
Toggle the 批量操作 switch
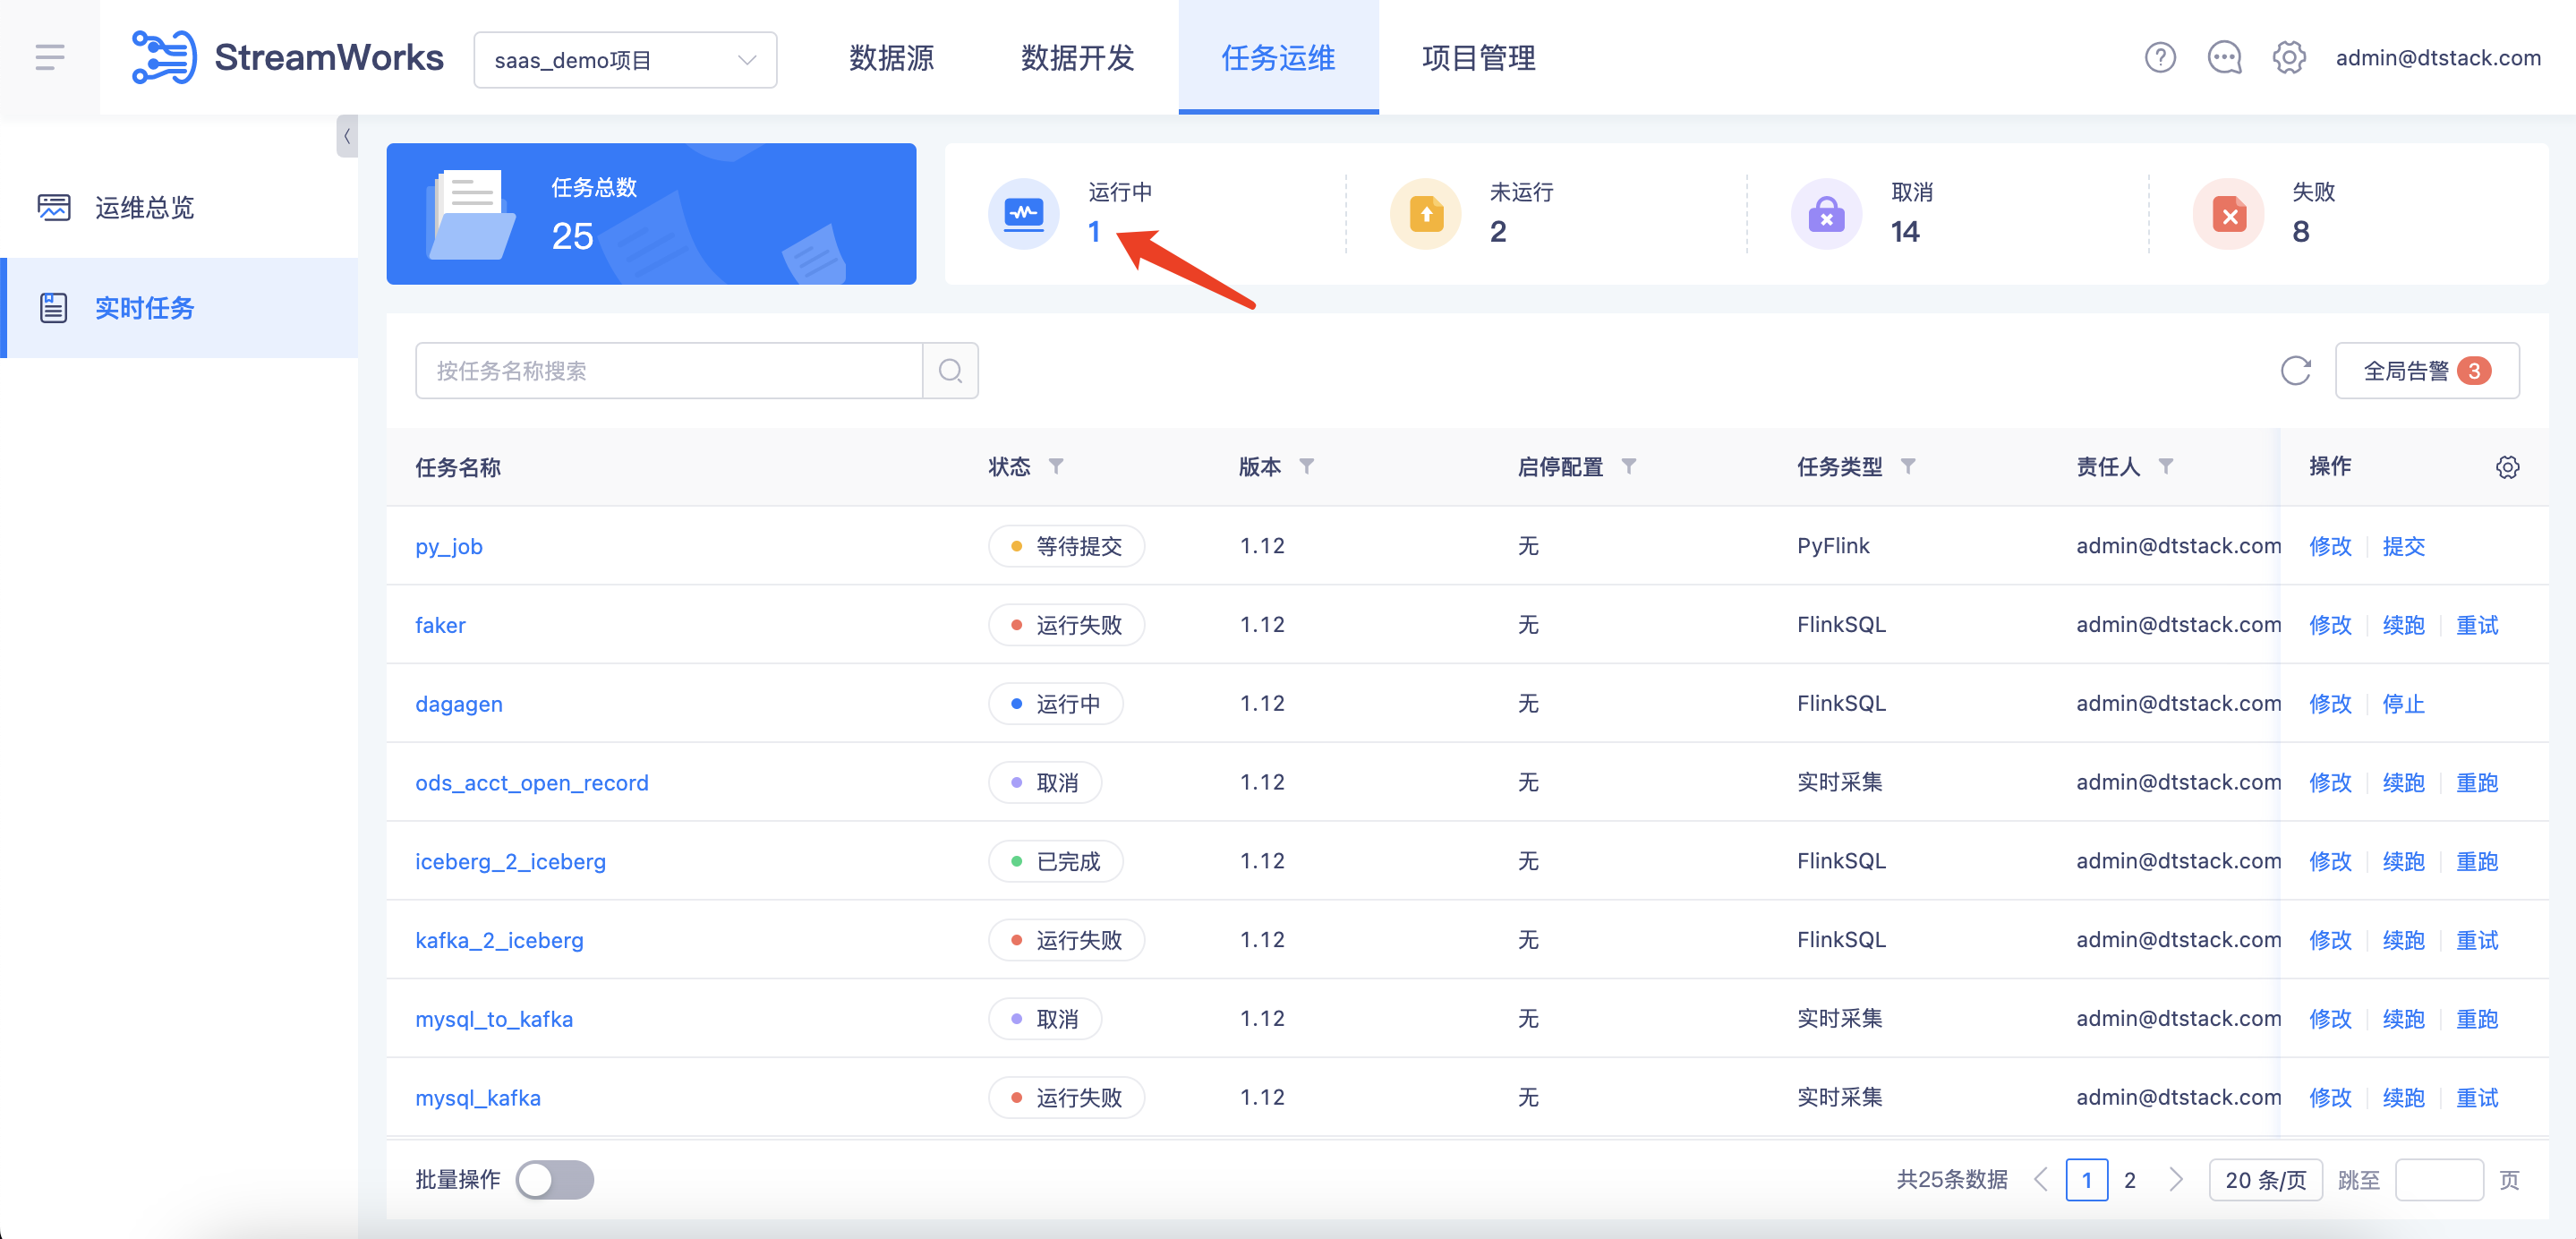pyautogui.click(x=555, y=1180)
